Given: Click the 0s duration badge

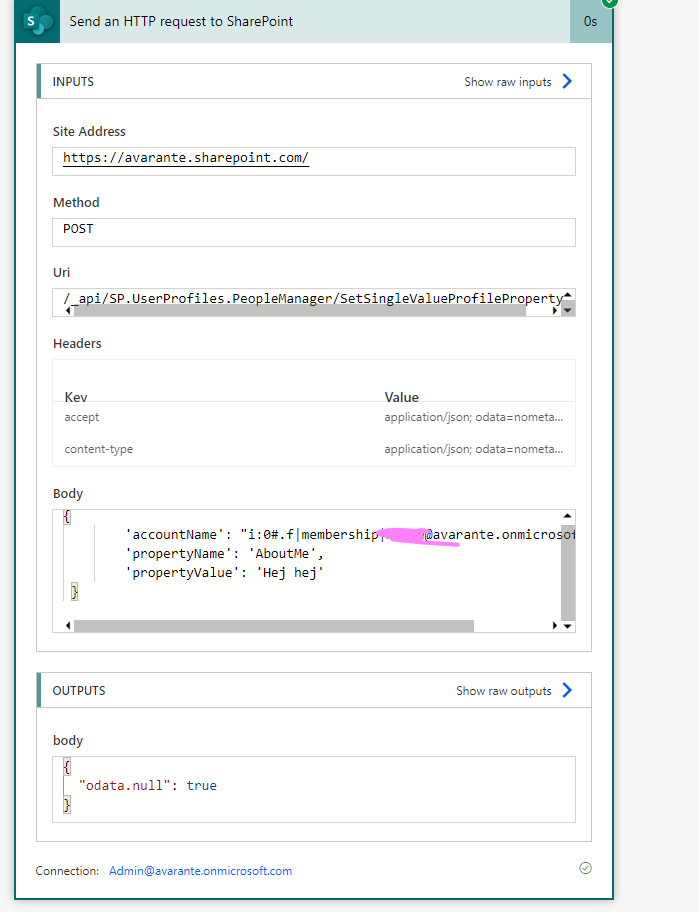Looking at the screenshot, I should coord(590,21).
